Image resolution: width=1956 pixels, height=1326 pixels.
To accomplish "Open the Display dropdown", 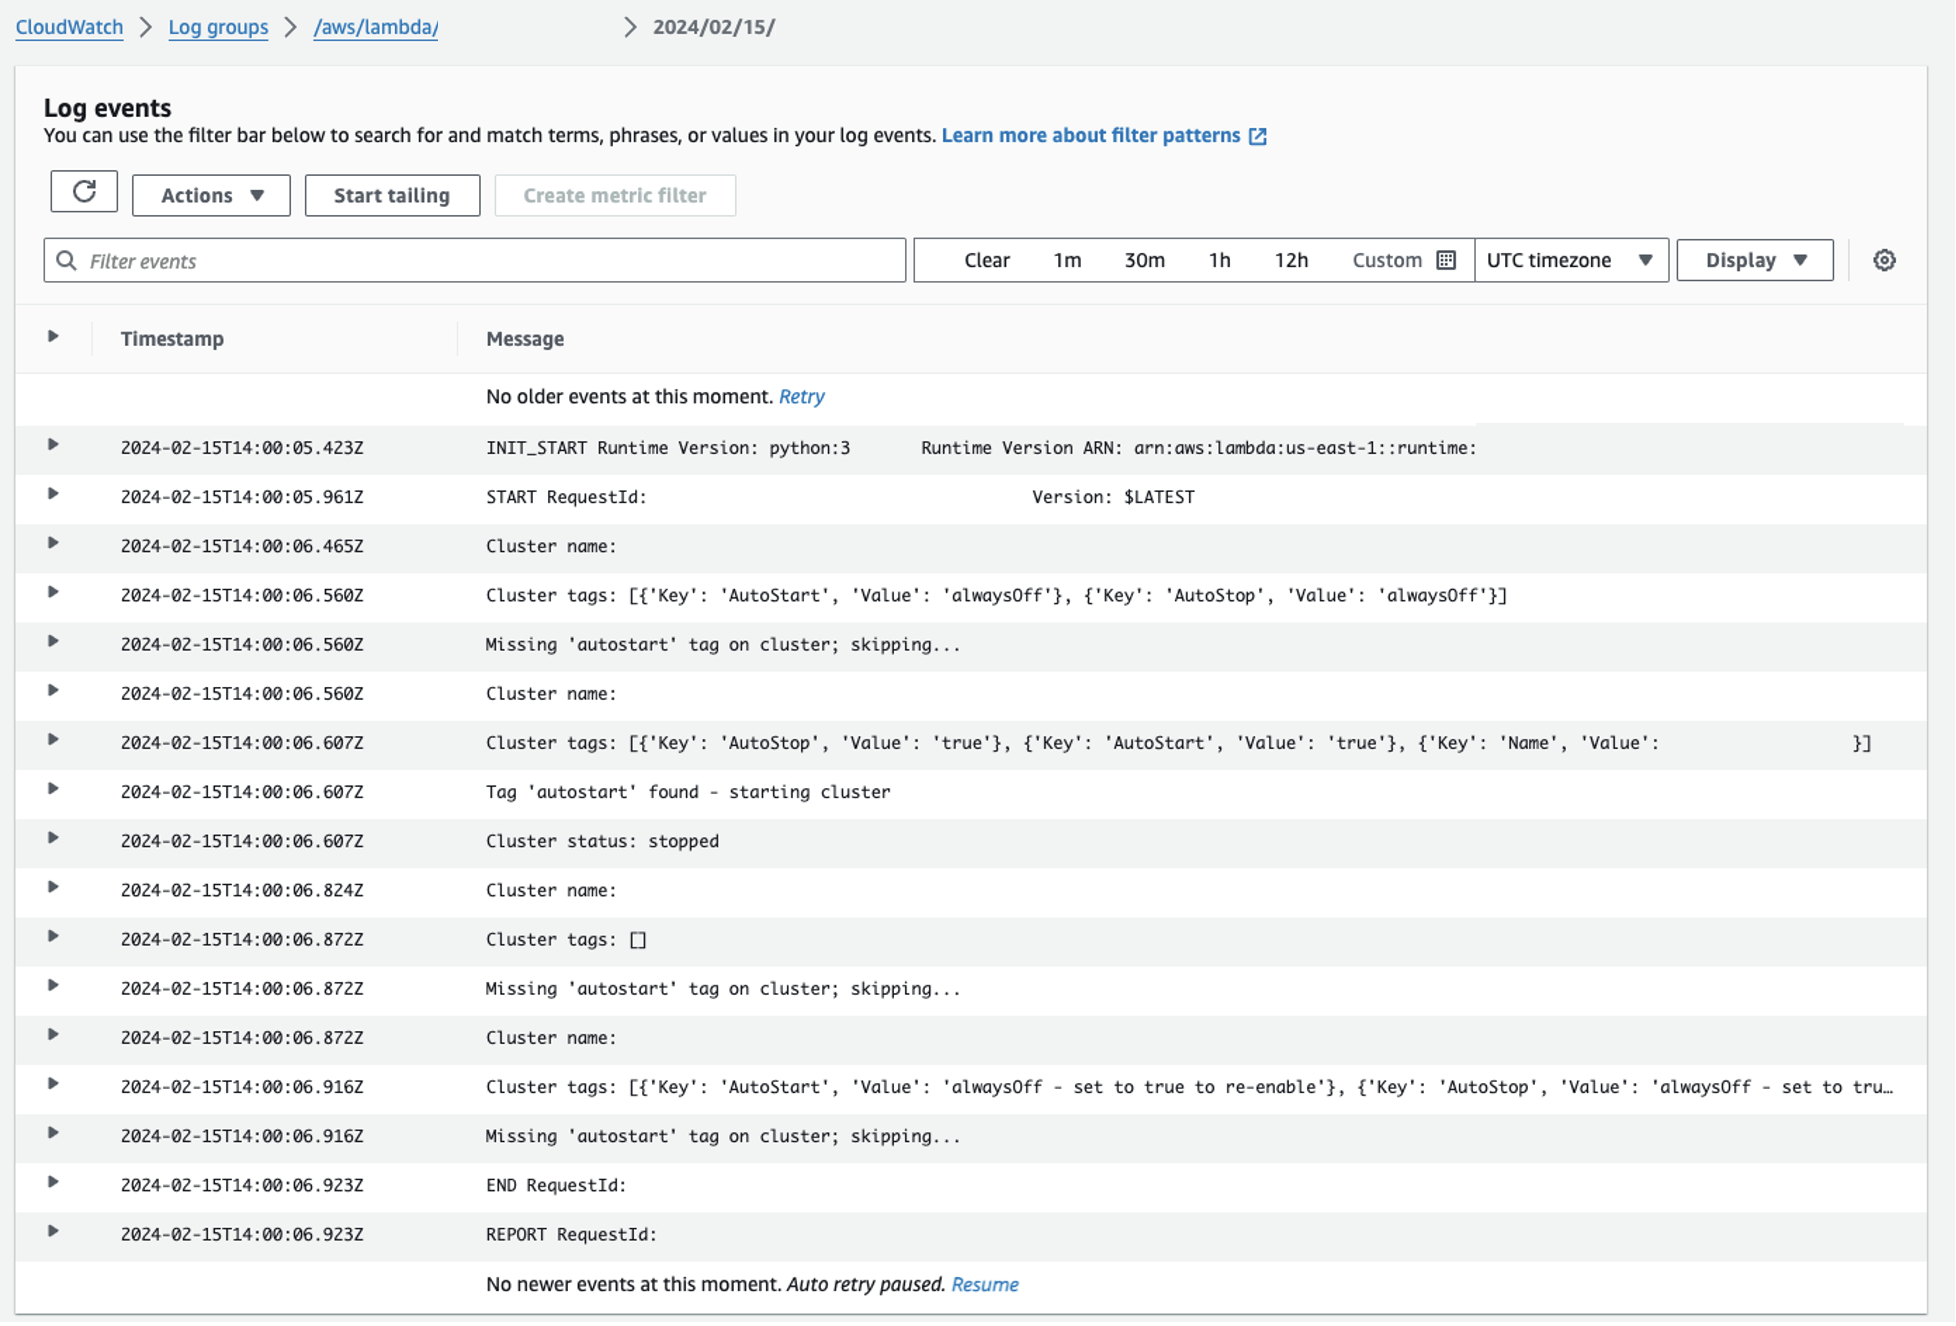I will click(1754, 261).
